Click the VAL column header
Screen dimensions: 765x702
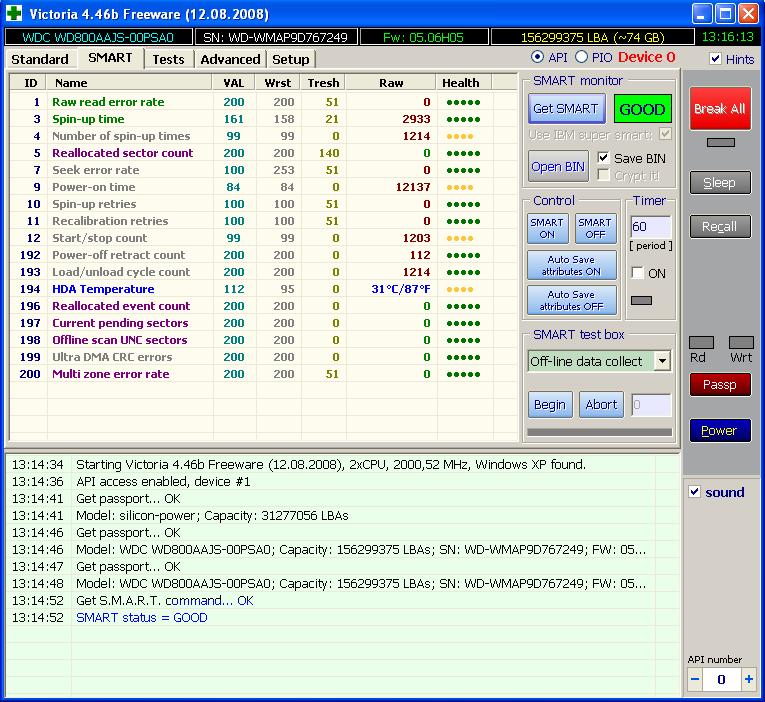234,83
